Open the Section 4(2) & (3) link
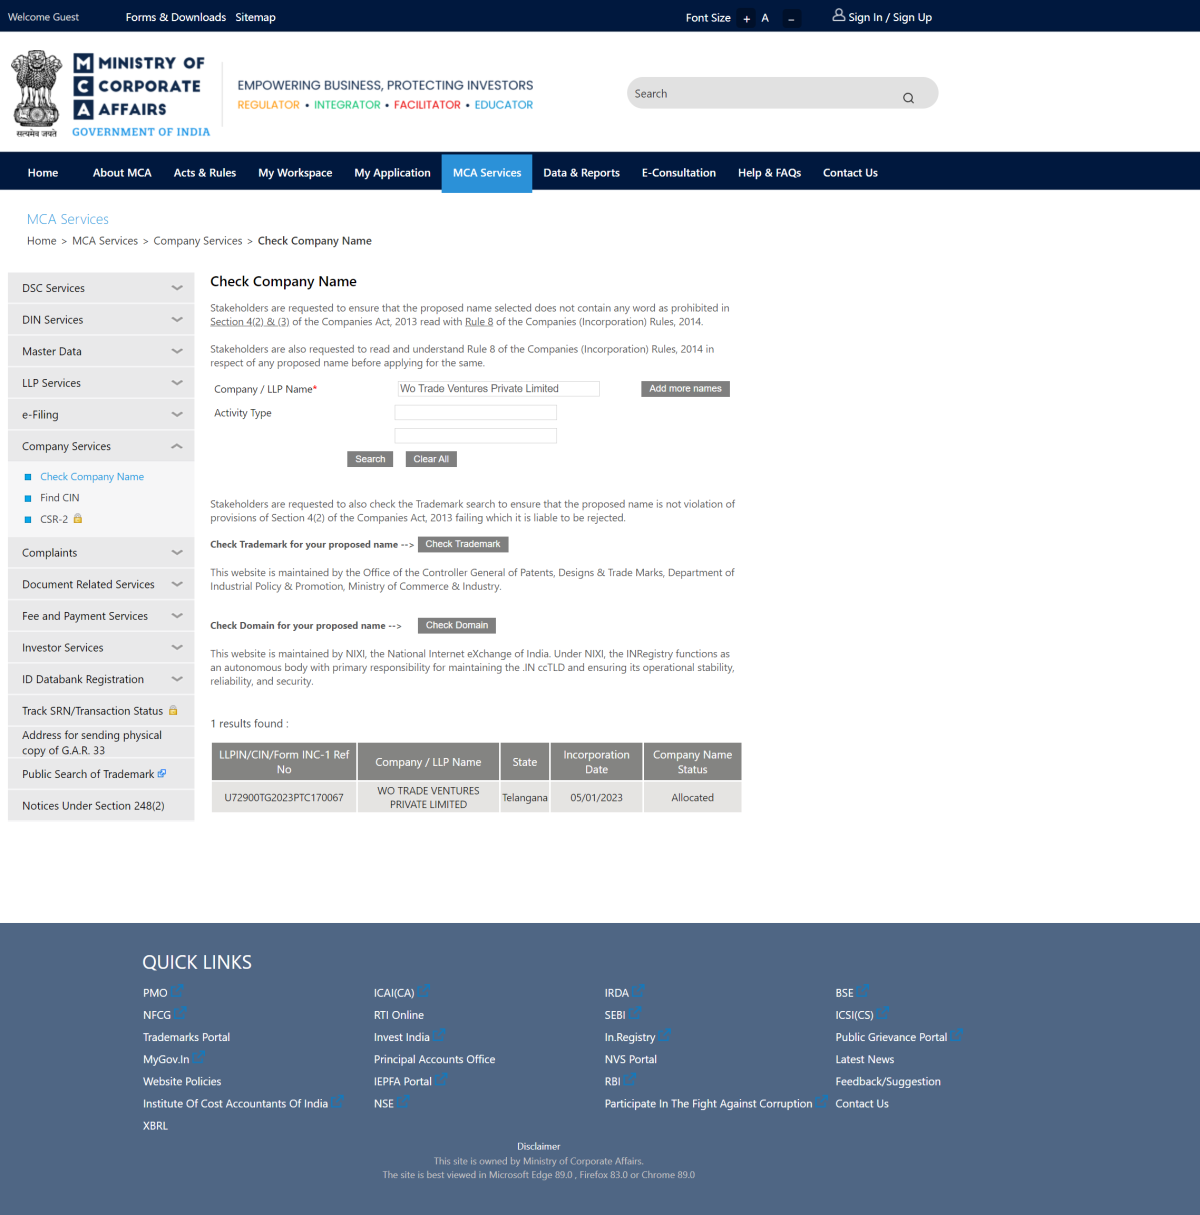The height and width of the screenshot is (1215, 1200). 249,322
